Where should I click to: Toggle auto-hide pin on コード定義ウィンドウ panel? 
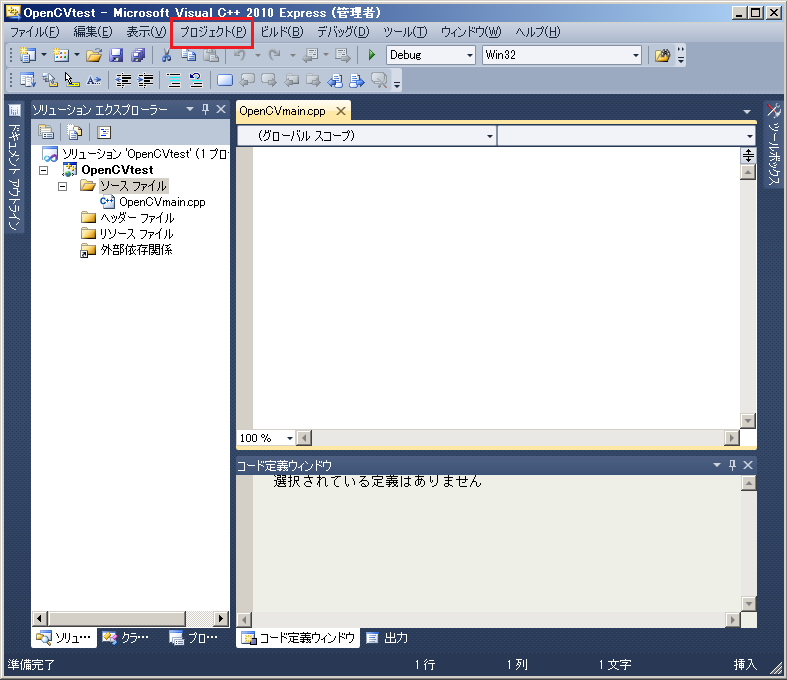(x=732, y=465)
